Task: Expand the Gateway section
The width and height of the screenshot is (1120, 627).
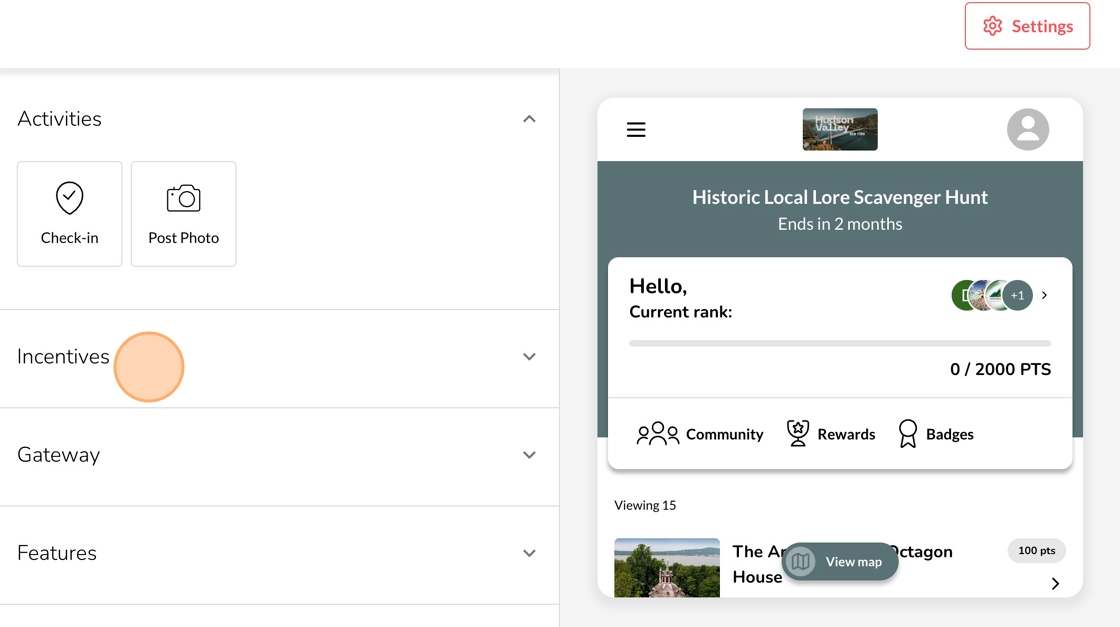Action: [x=529, y=455]
